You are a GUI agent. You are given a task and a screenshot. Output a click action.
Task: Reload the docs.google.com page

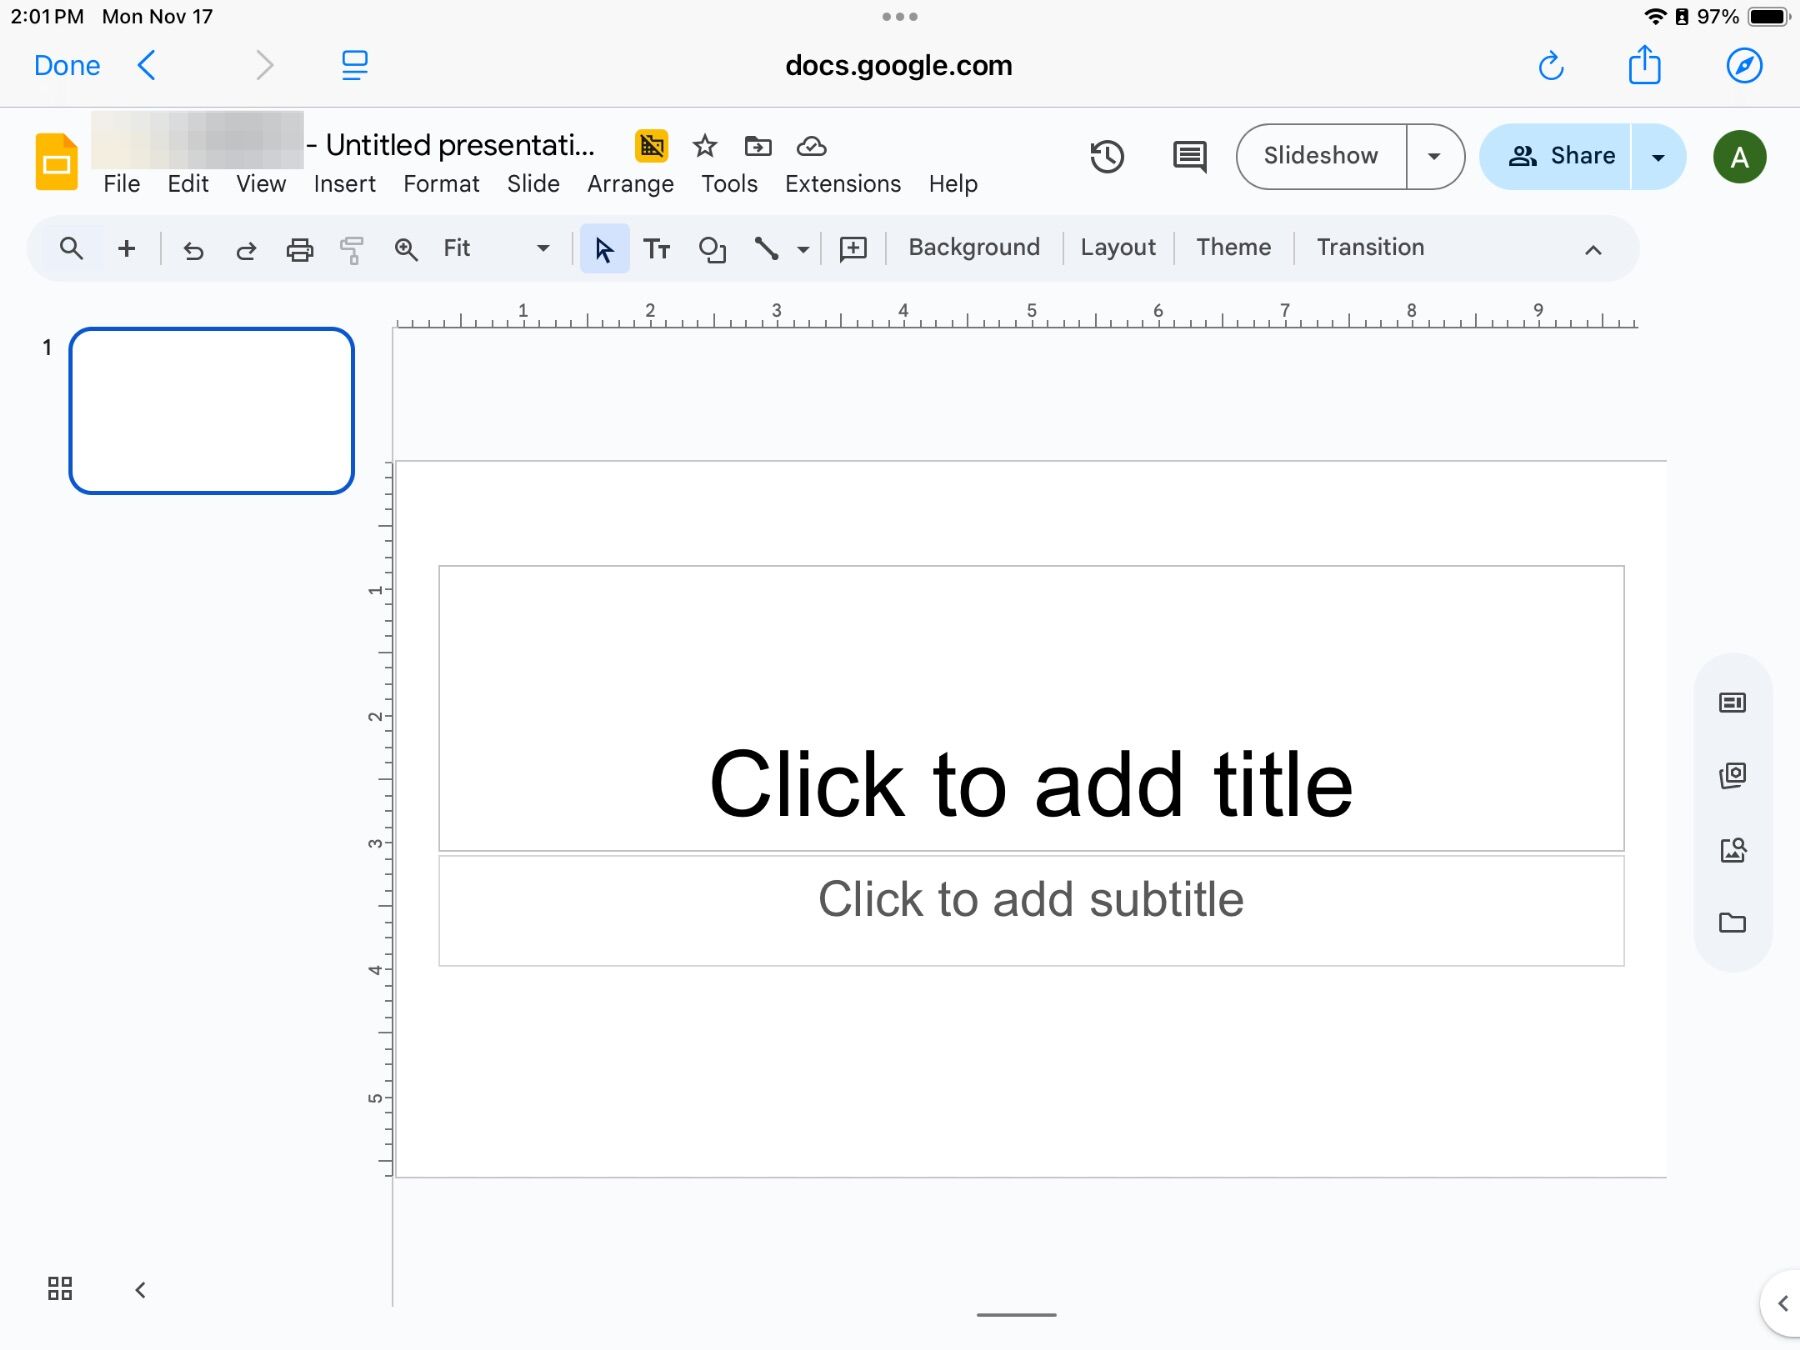(1551, 66)
